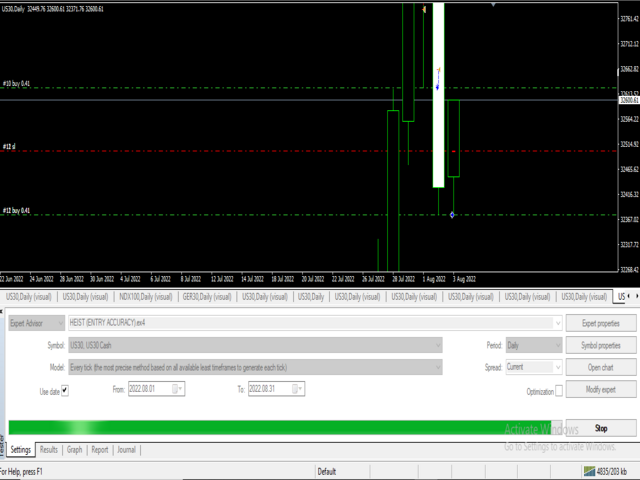Select the #12 buy 0.41 order line label
Viewport: 640px width, 480px height.
(x=16, y=210)
